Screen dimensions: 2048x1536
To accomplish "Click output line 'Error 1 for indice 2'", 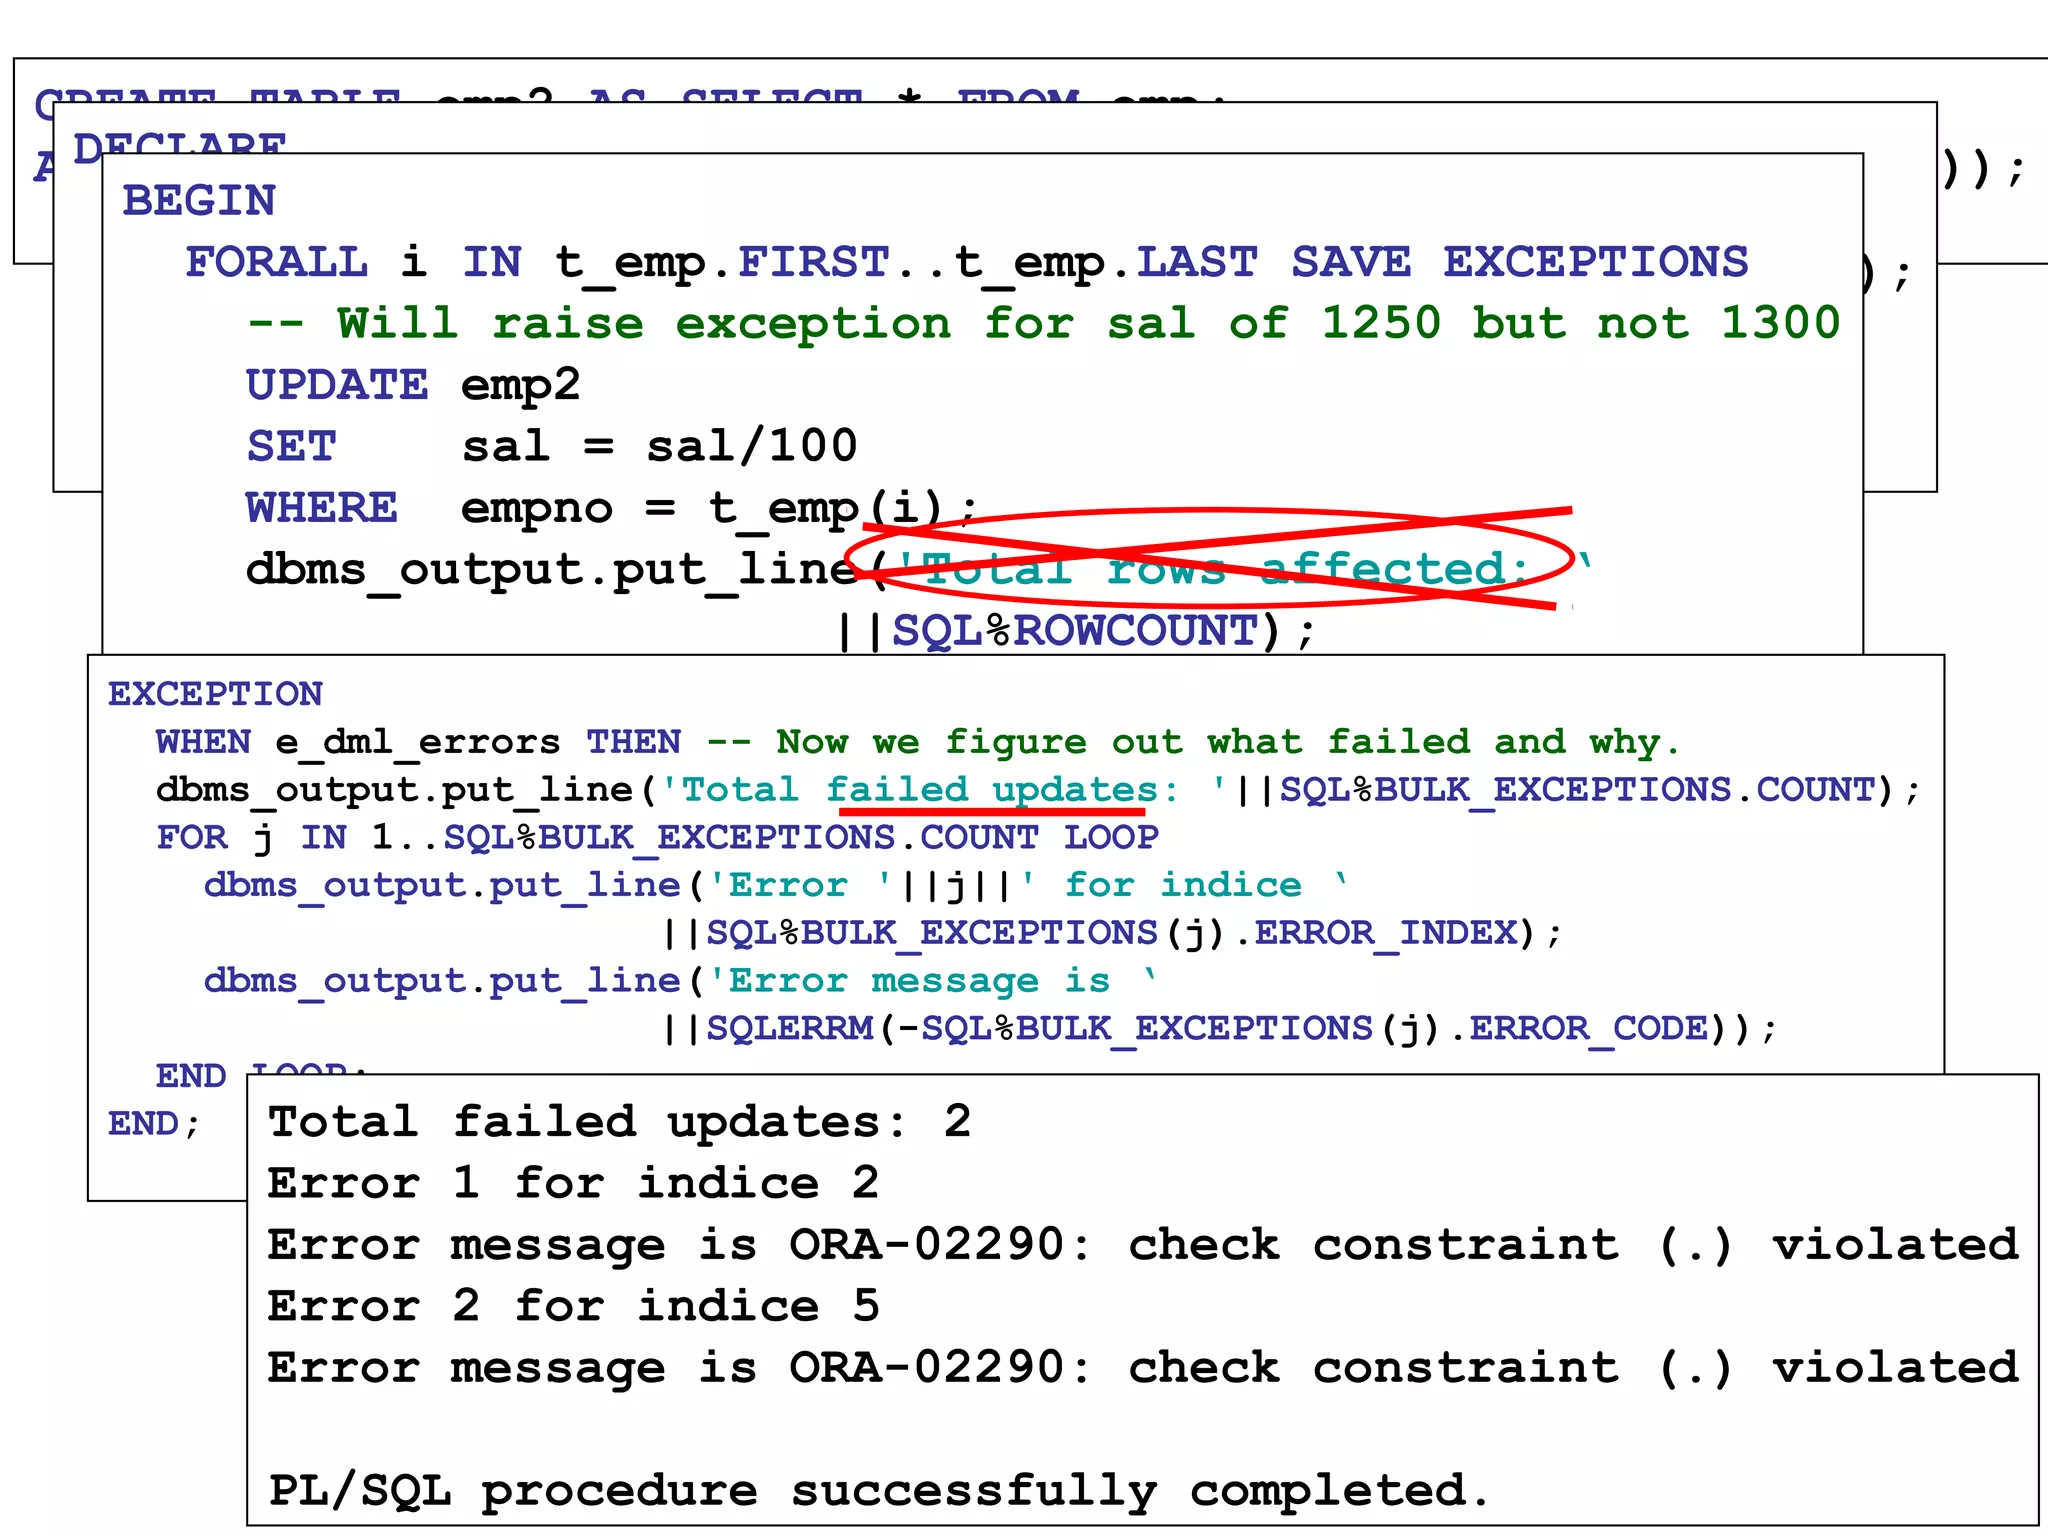I will tap(573, 1184).
